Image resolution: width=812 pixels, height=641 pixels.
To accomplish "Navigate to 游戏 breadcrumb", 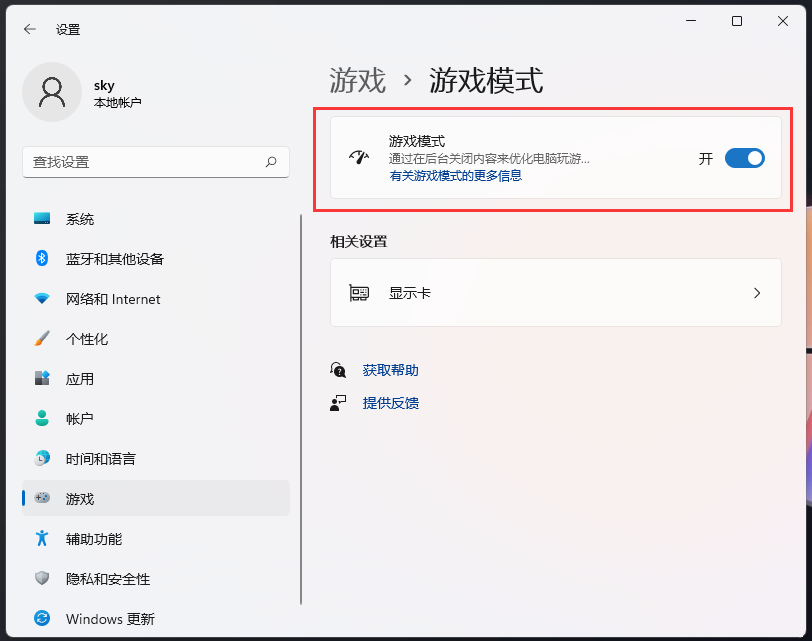I will [x=355, y=81].
